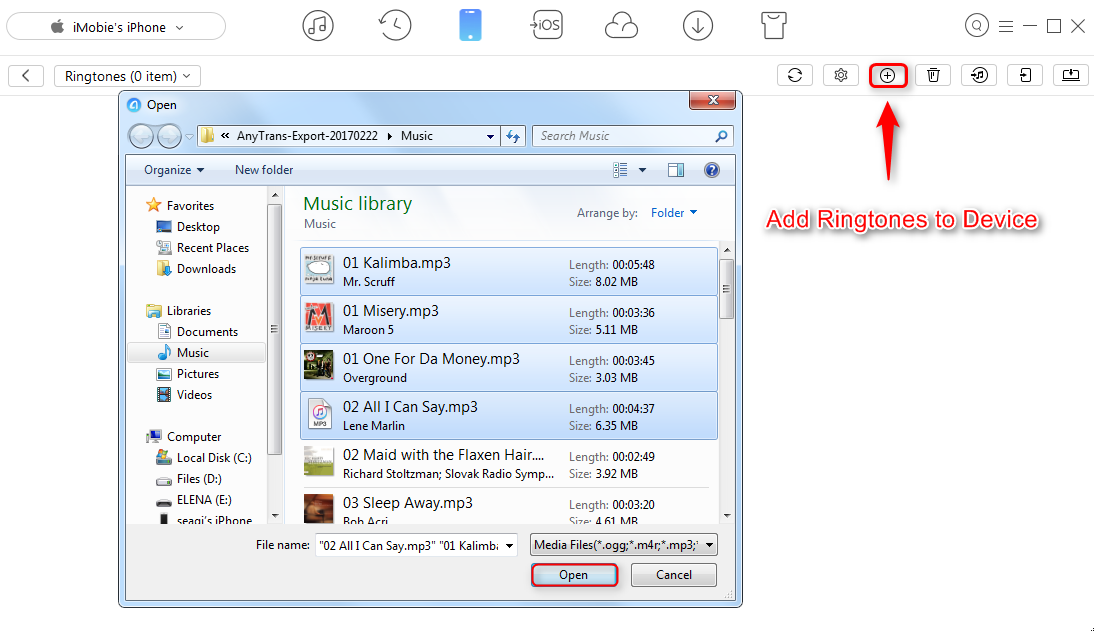Viewport: 1094px width, 631px height.
Task: Expand the Ringtones (0 item) dropdown
Action: pos(127,75)
